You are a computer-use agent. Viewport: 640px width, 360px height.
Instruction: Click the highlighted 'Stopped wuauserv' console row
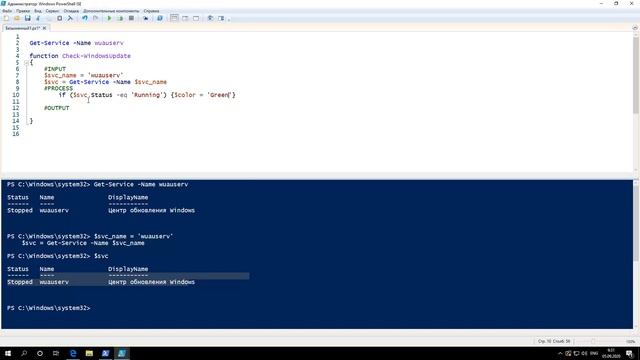click(101, 282)
